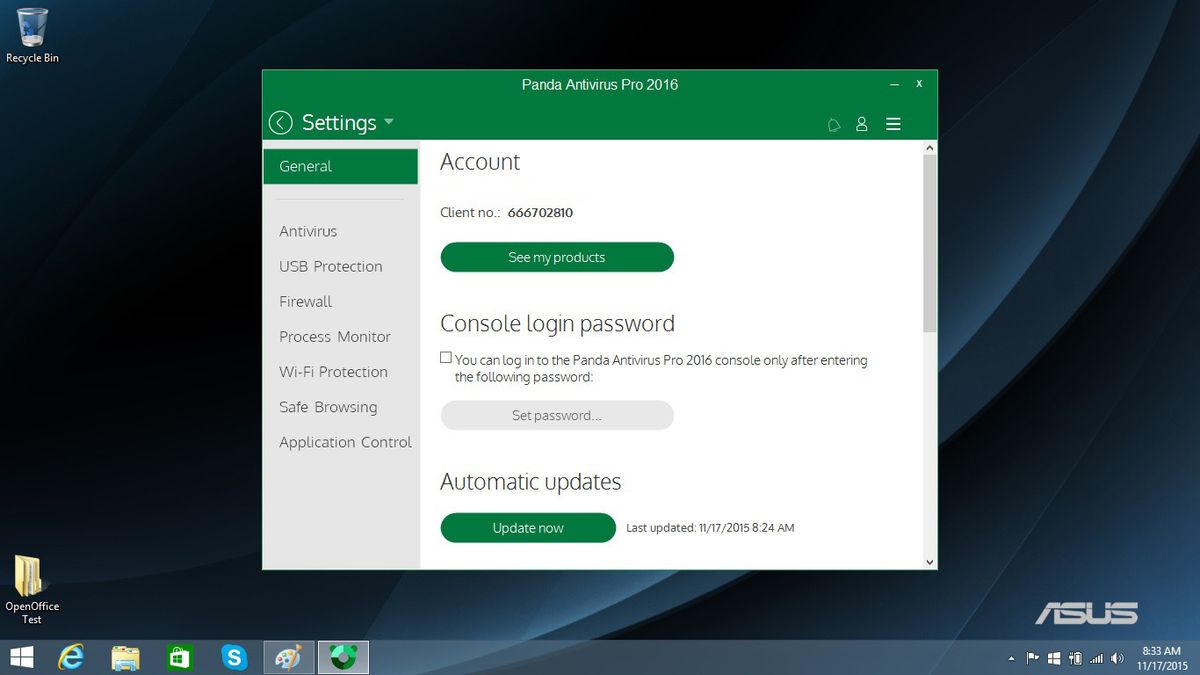1200x675 pixels.
Task: Open USB Protection settings
Action: point(331,266)
